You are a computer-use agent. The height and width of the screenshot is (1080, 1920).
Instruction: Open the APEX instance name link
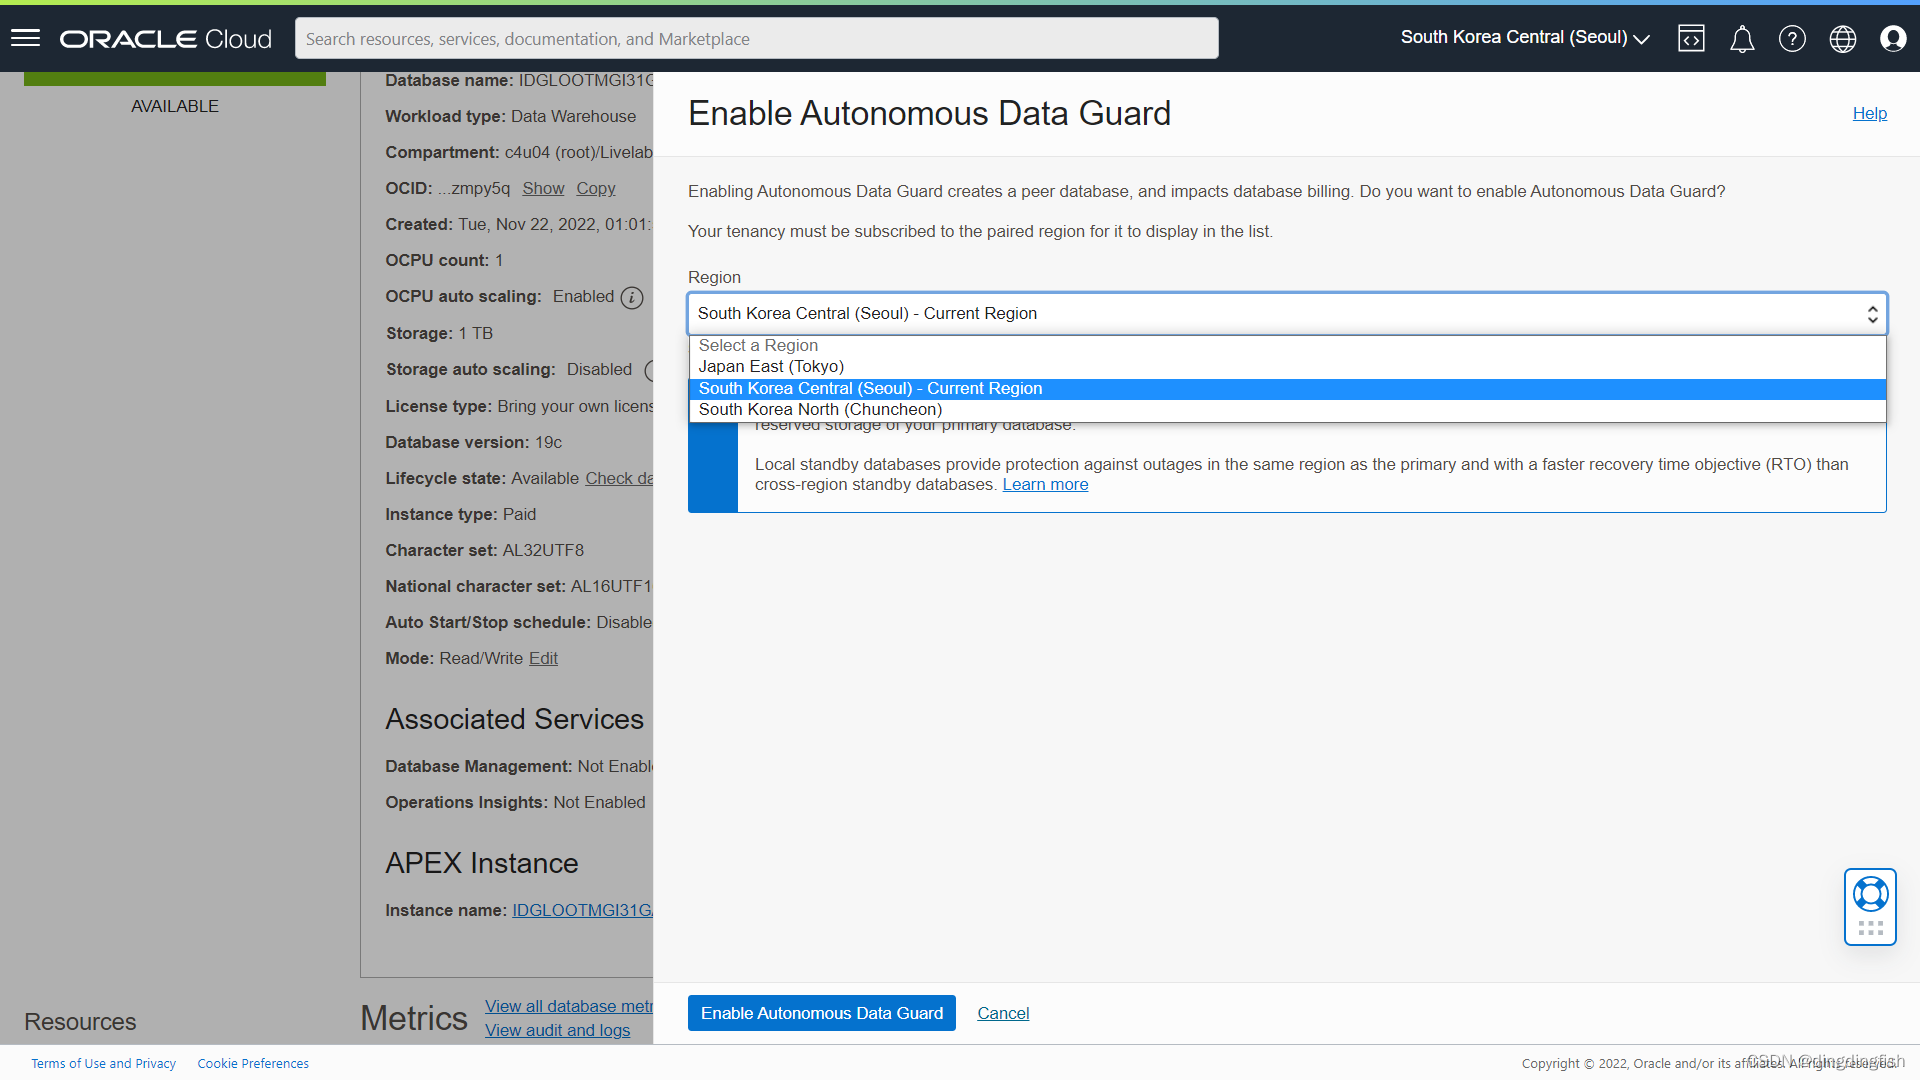582,911
